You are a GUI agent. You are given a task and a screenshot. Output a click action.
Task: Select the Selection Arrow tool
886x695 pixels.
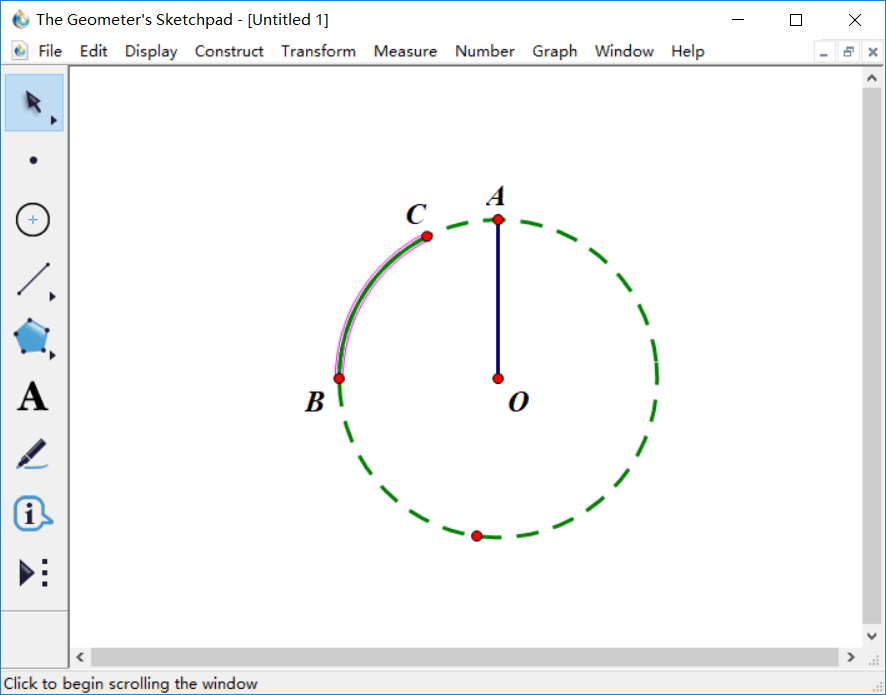click(33, 102)
